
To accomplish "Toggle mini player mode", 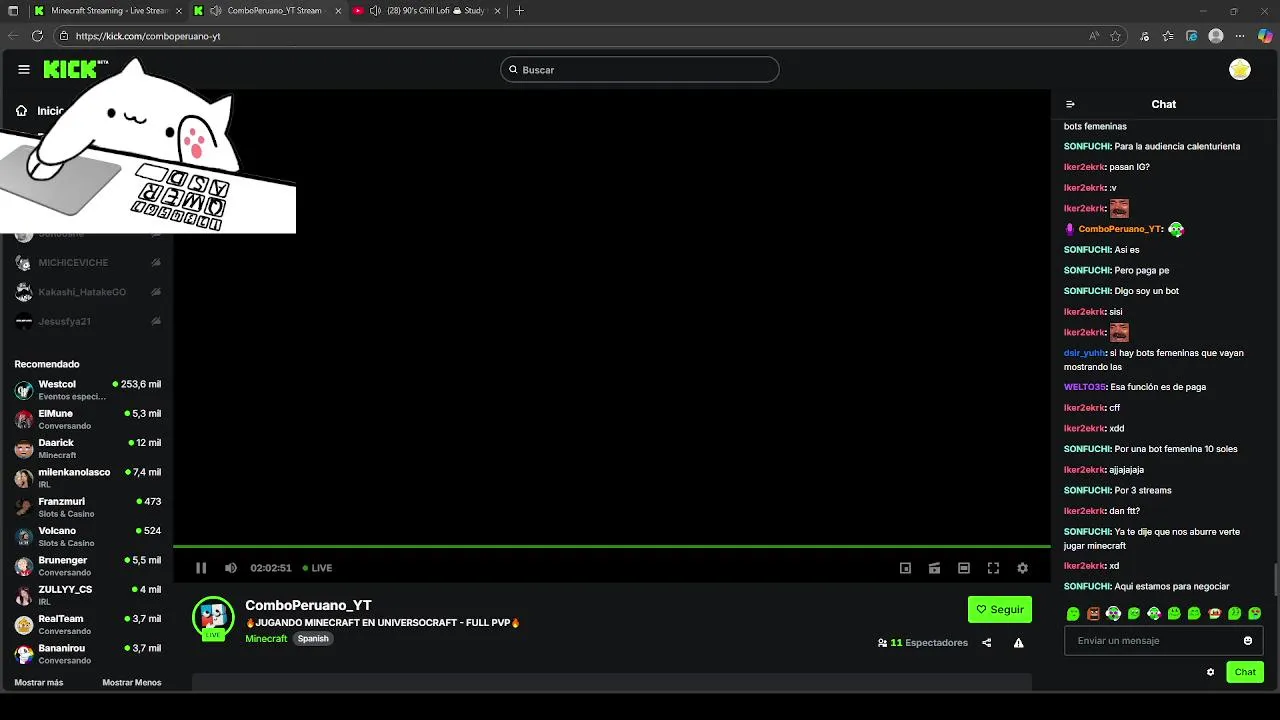I will pos(905,568).
